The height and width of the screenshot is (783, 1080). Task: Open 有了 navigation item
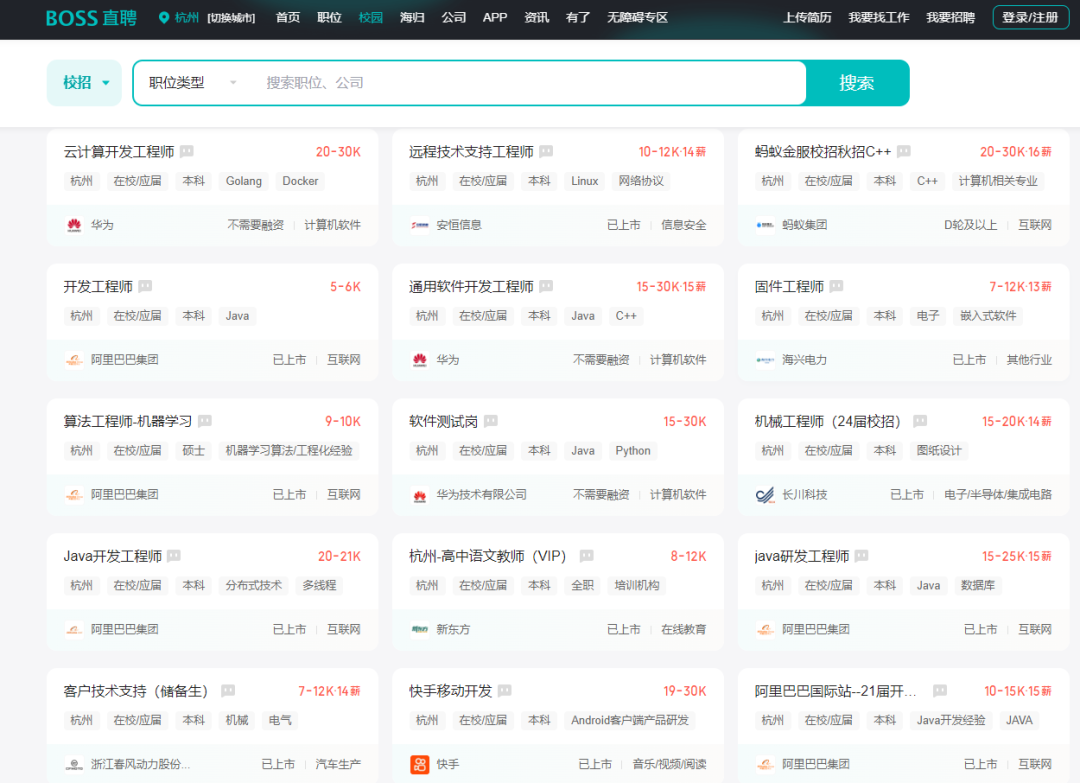coord(578,18)
